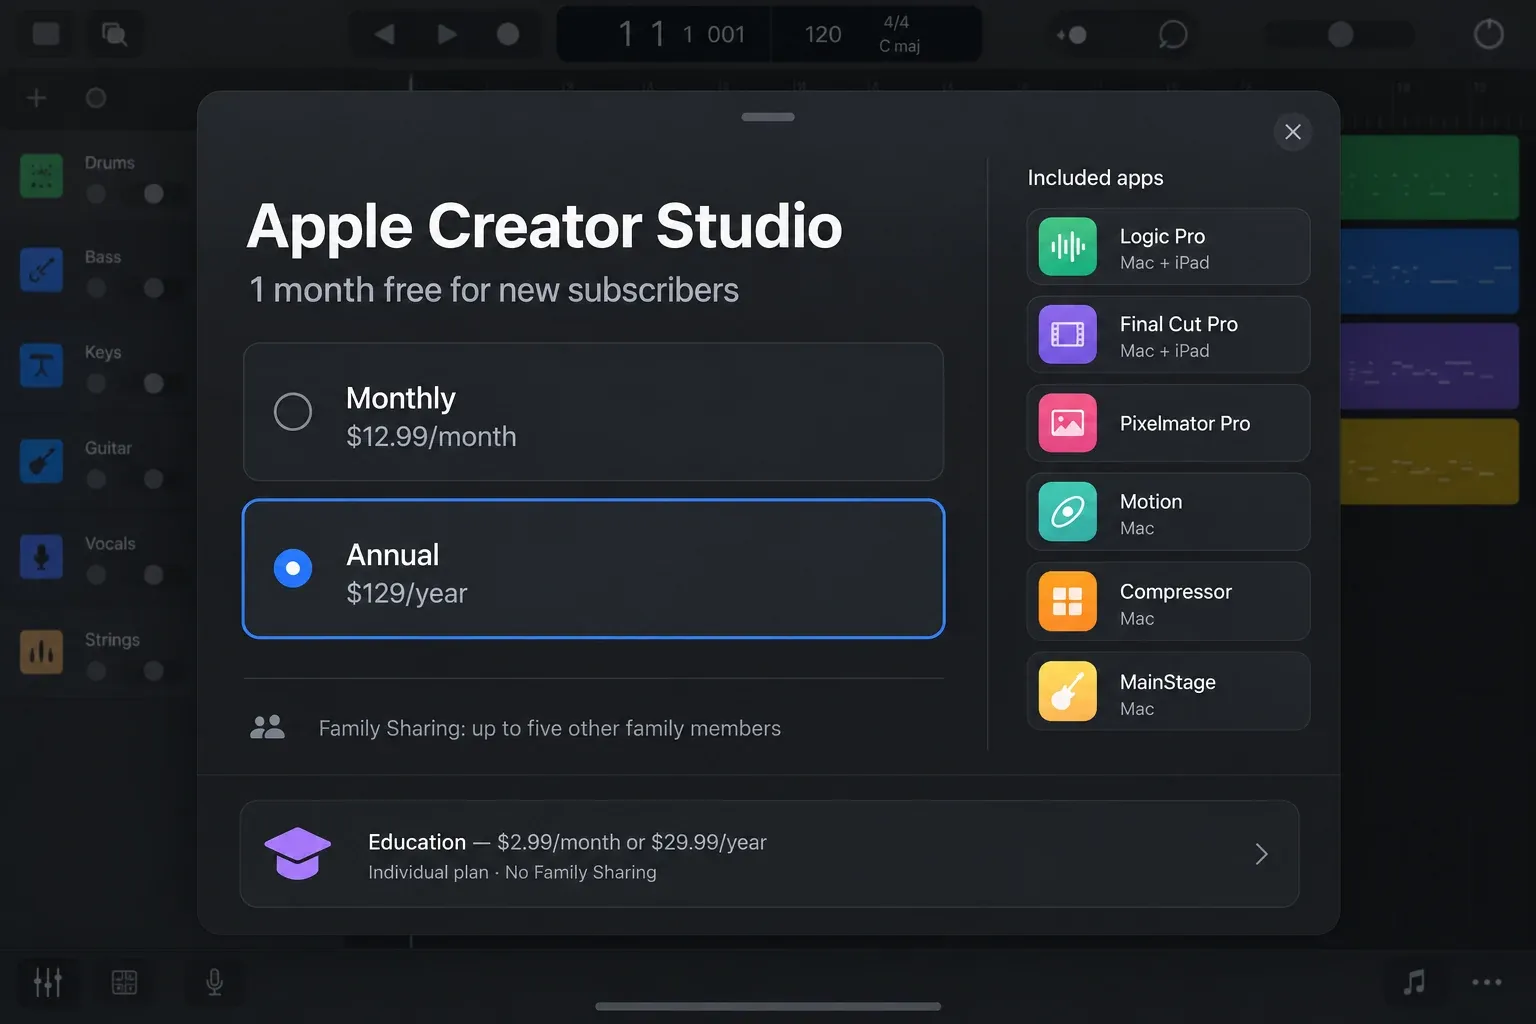Click the blue Bass region in timeline

click(1429, 271)
